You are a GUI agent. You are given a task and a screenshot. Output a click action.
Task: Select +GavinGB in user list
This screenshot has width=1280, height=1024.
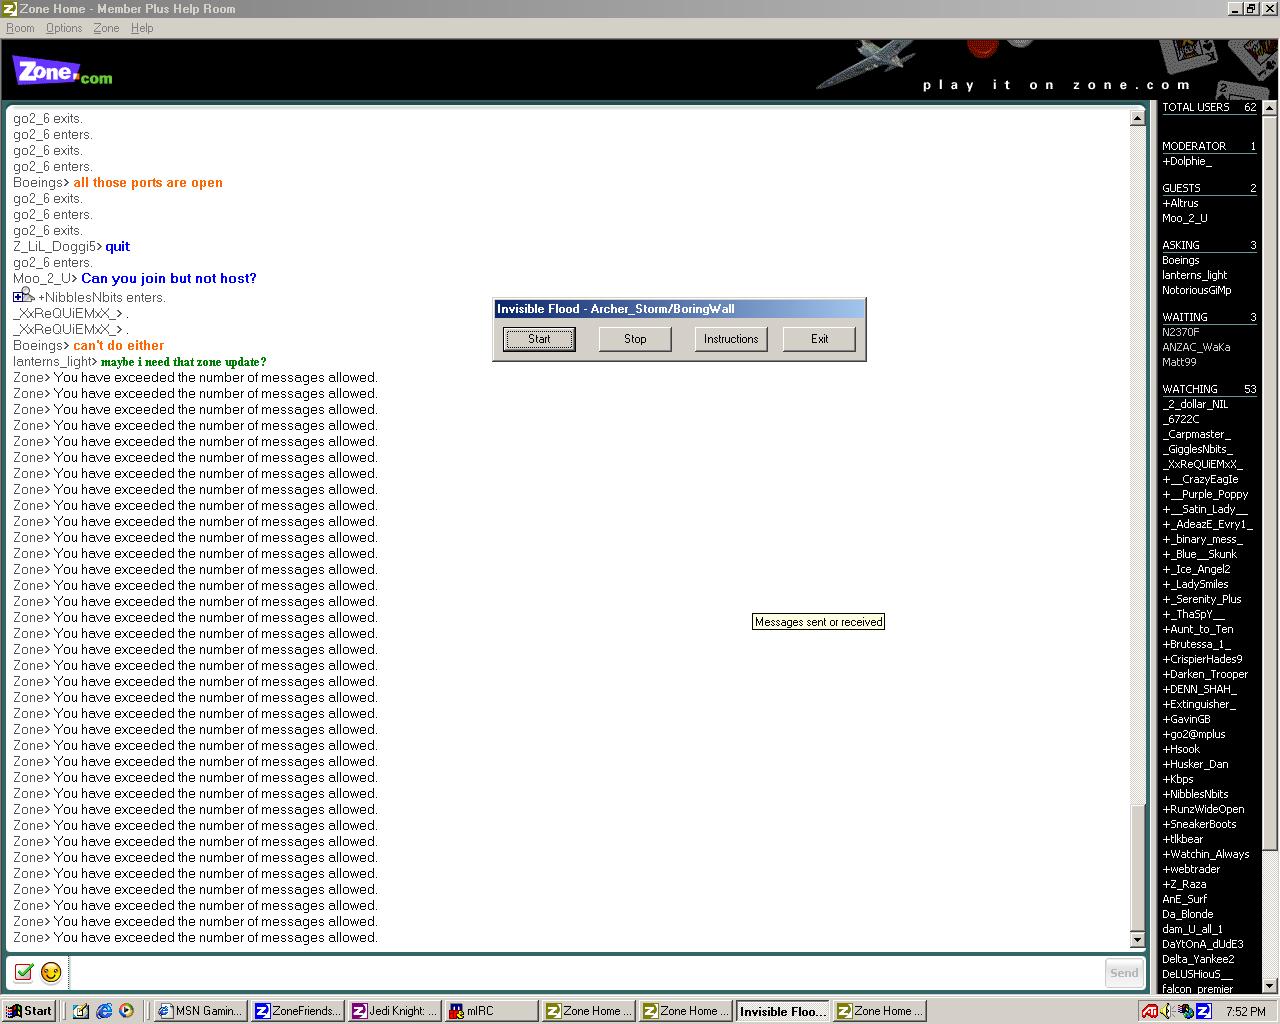tap(1186, 719)
